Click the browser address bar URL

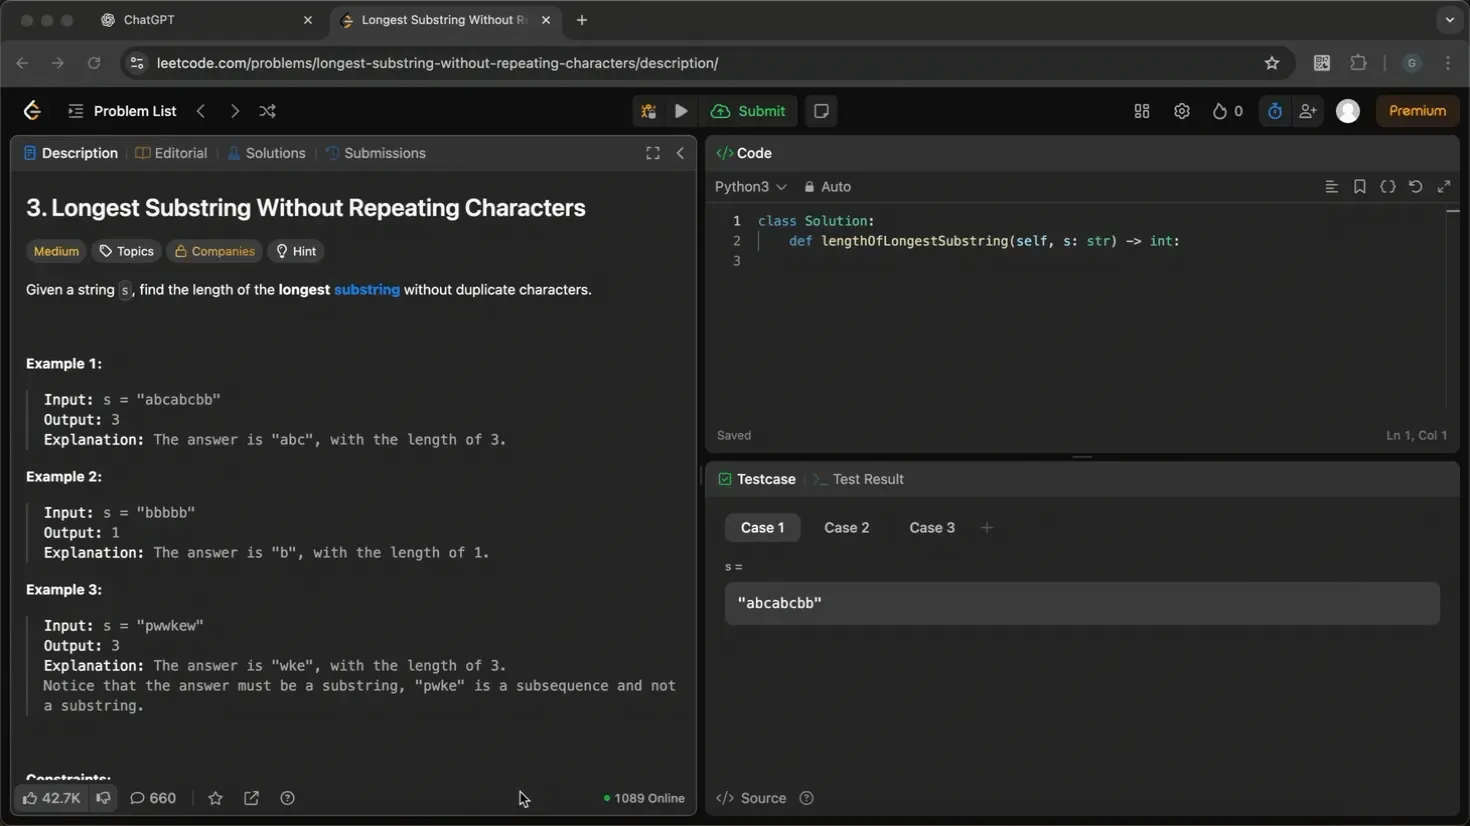(437, 63)
